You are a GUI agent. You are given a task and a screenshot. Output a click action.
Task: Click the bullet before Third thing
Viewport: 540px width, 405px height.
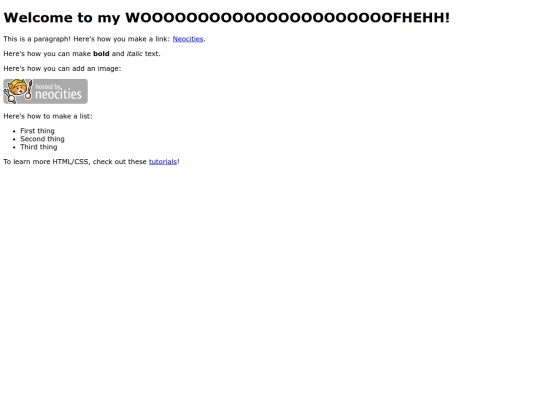(x=14, y=147)
